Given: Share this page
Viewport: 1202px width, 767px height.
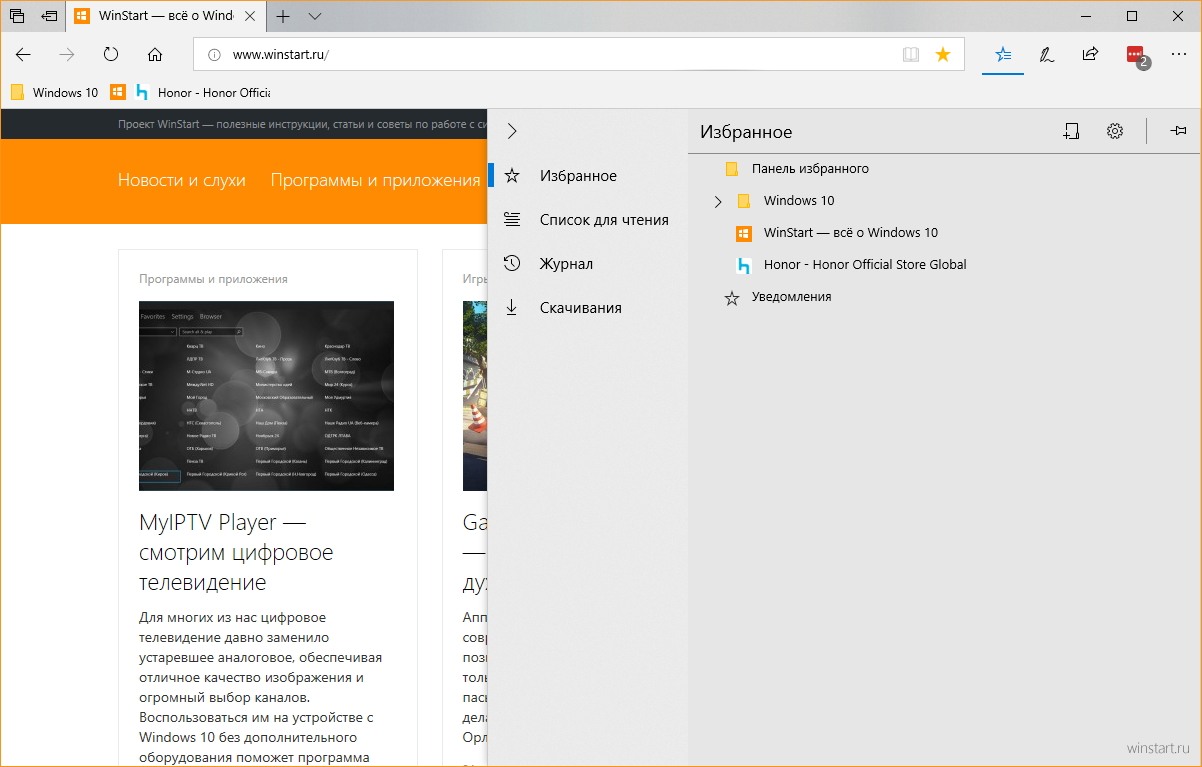Looking at the screenshot, I should point(1091,55).
